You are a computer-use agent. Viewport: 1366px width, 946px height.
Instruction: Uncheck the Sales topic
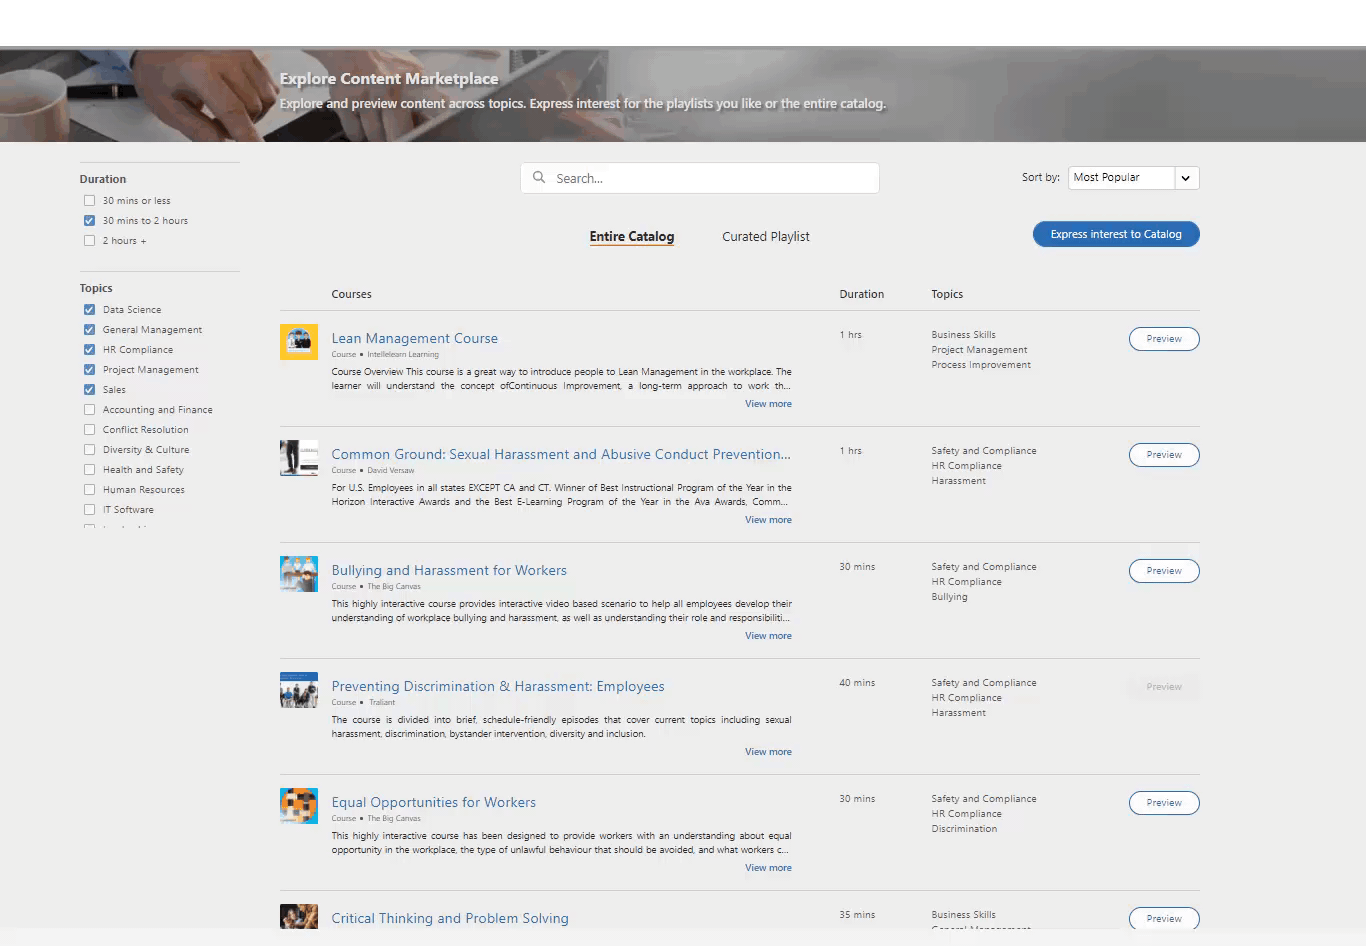(x=89, y=390)
